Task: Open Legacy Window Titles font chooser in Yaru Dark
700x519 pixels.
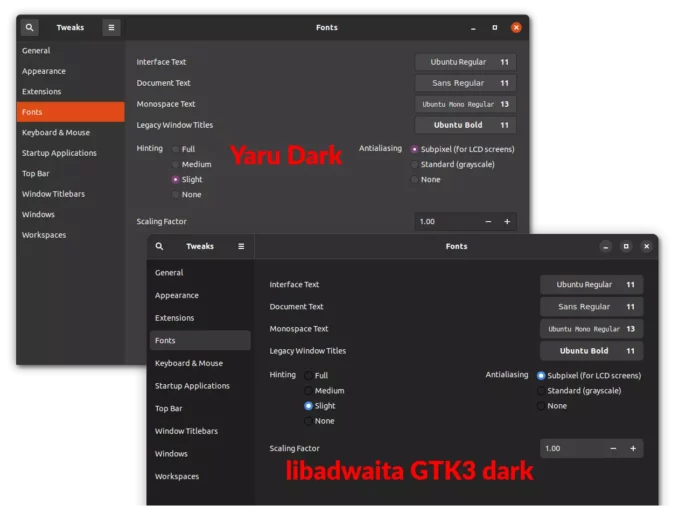Action: (466, 125)
